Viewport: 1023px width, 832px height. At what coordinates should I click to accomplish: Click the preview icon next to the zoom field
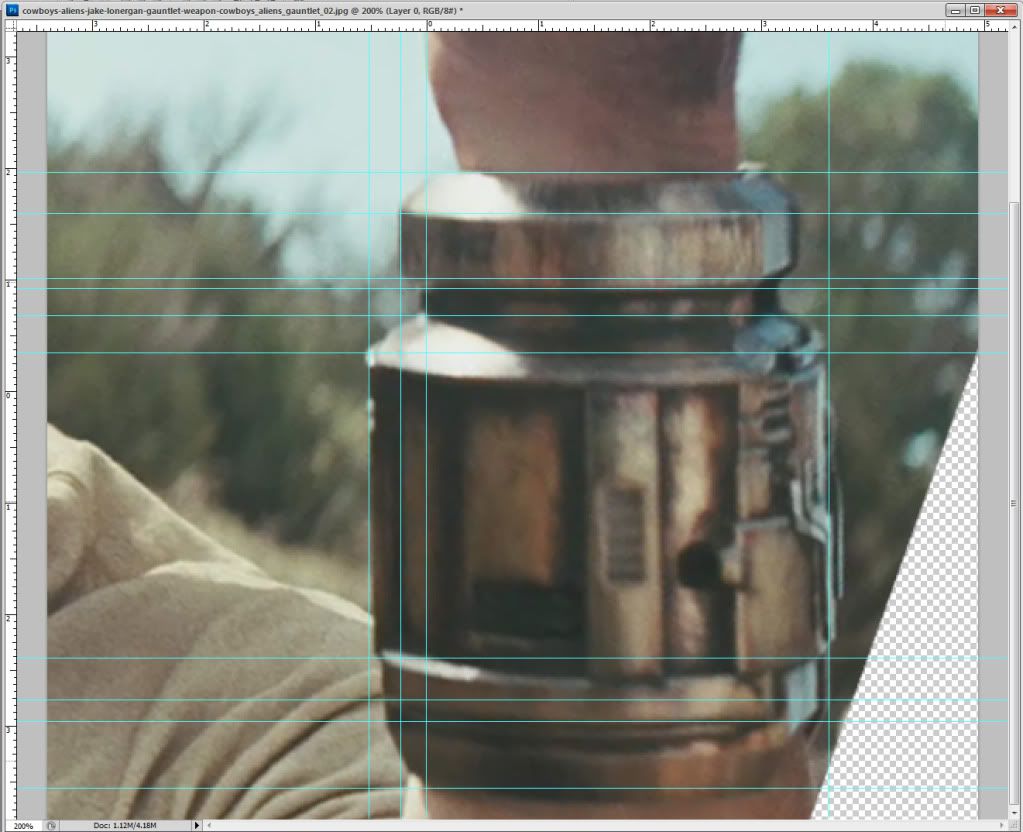pos(52,825)
